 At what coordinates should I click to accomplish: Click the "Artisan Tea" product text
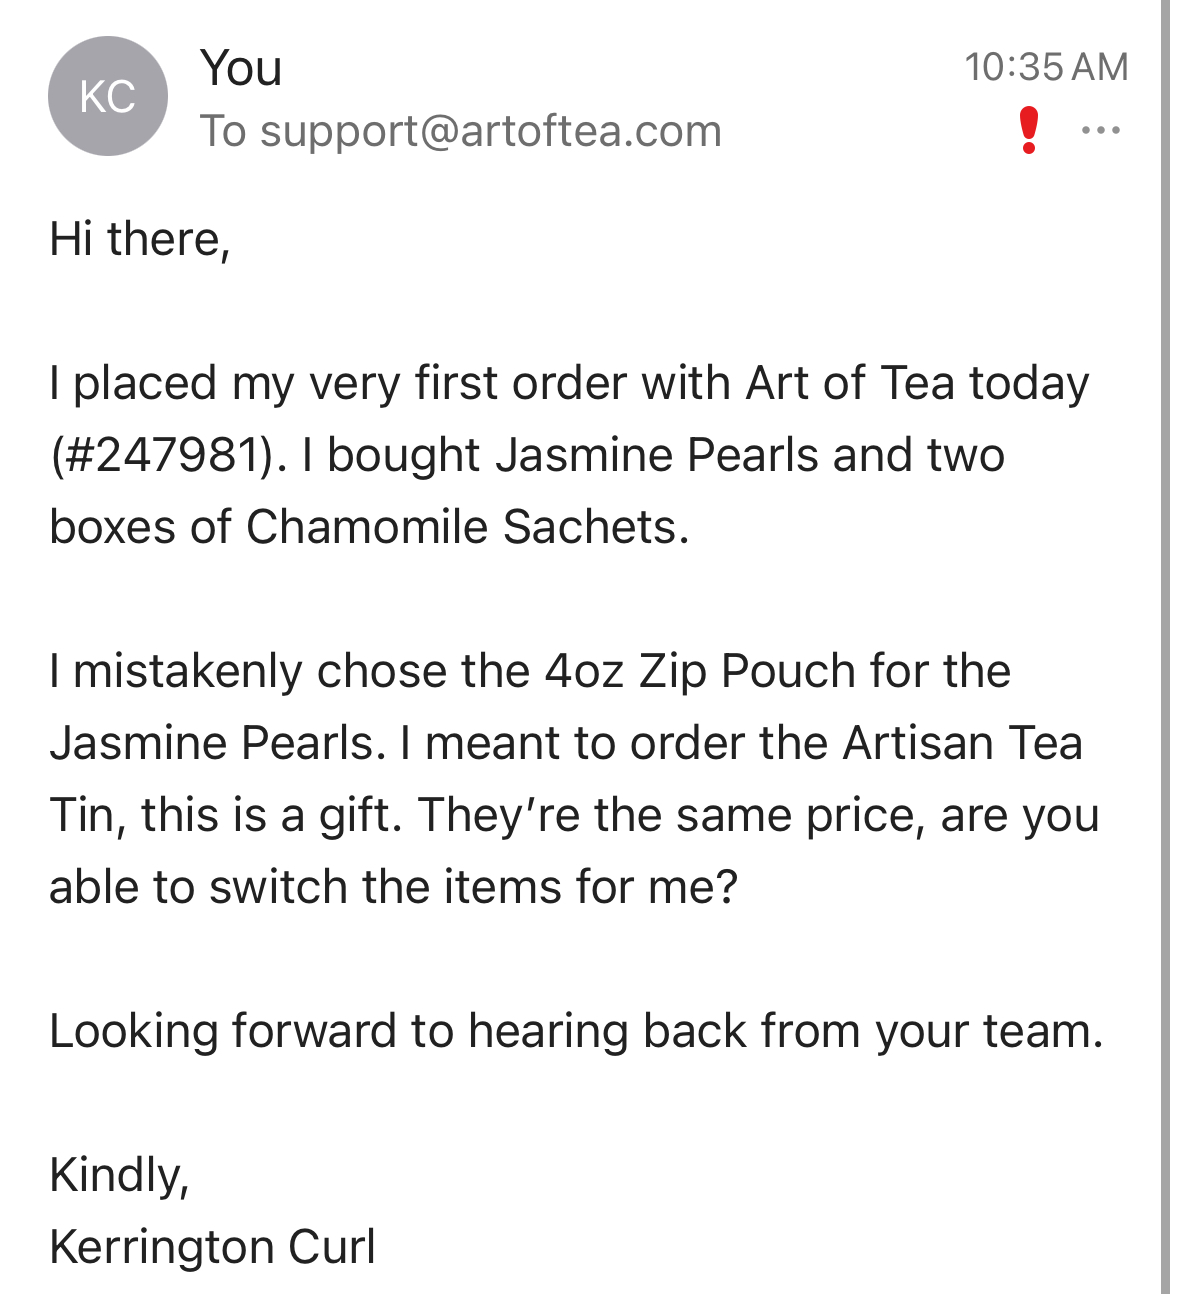pyautogui.click(x=962, y=743)
